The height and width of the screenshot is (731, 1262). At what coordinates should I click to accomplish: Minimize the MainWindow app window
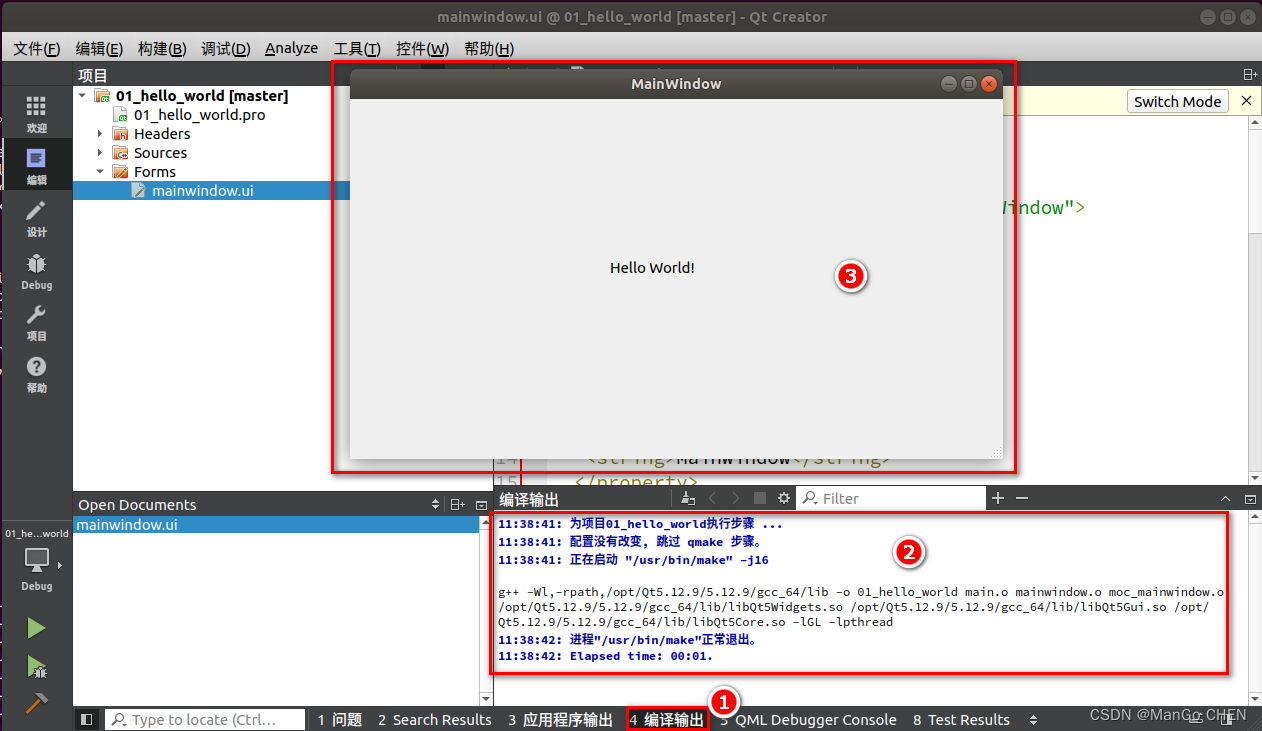click(950, 84)
